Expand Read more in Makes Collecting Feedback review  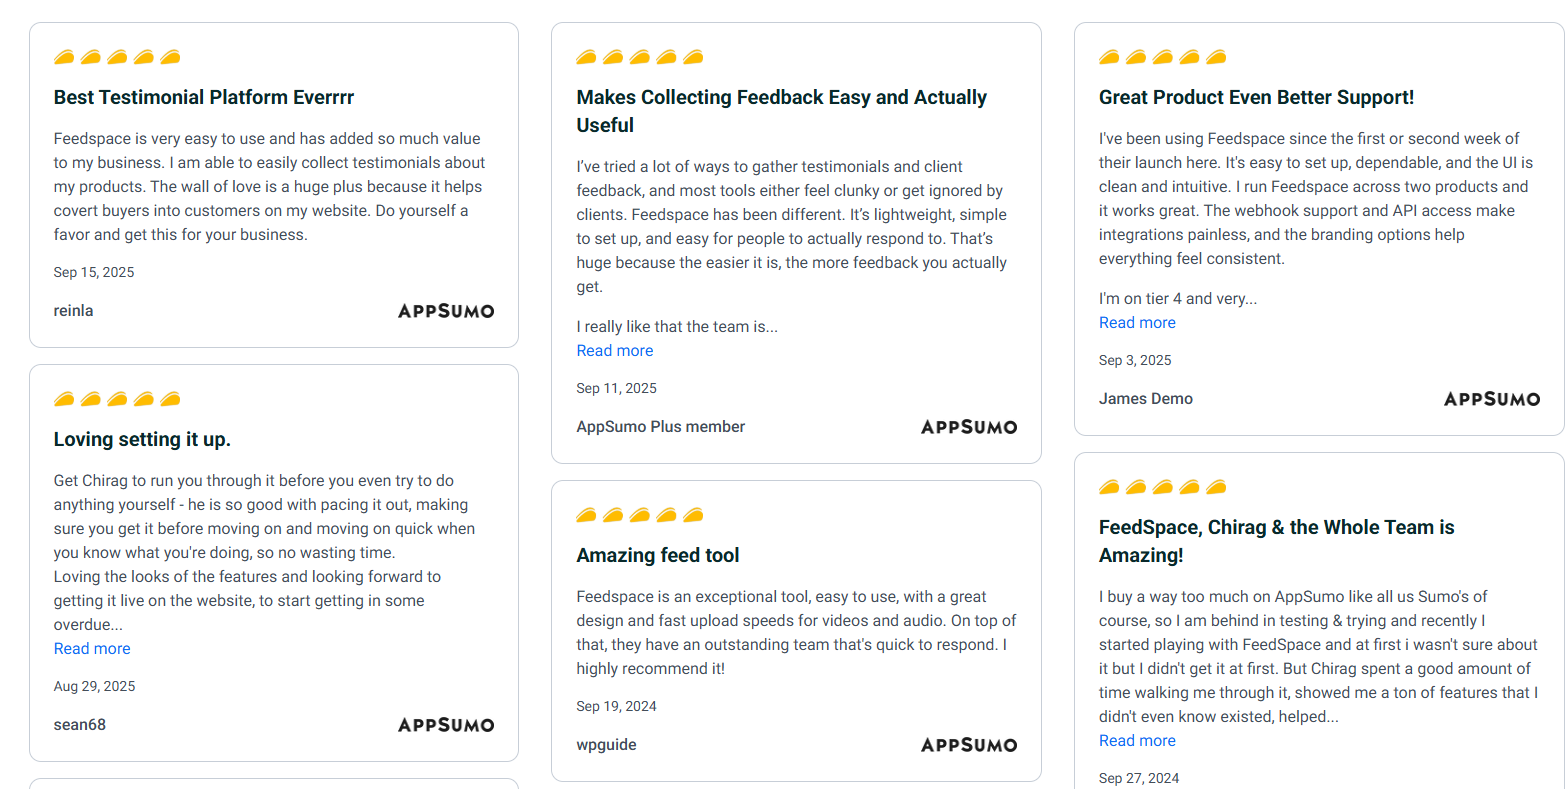coord(615,351)
